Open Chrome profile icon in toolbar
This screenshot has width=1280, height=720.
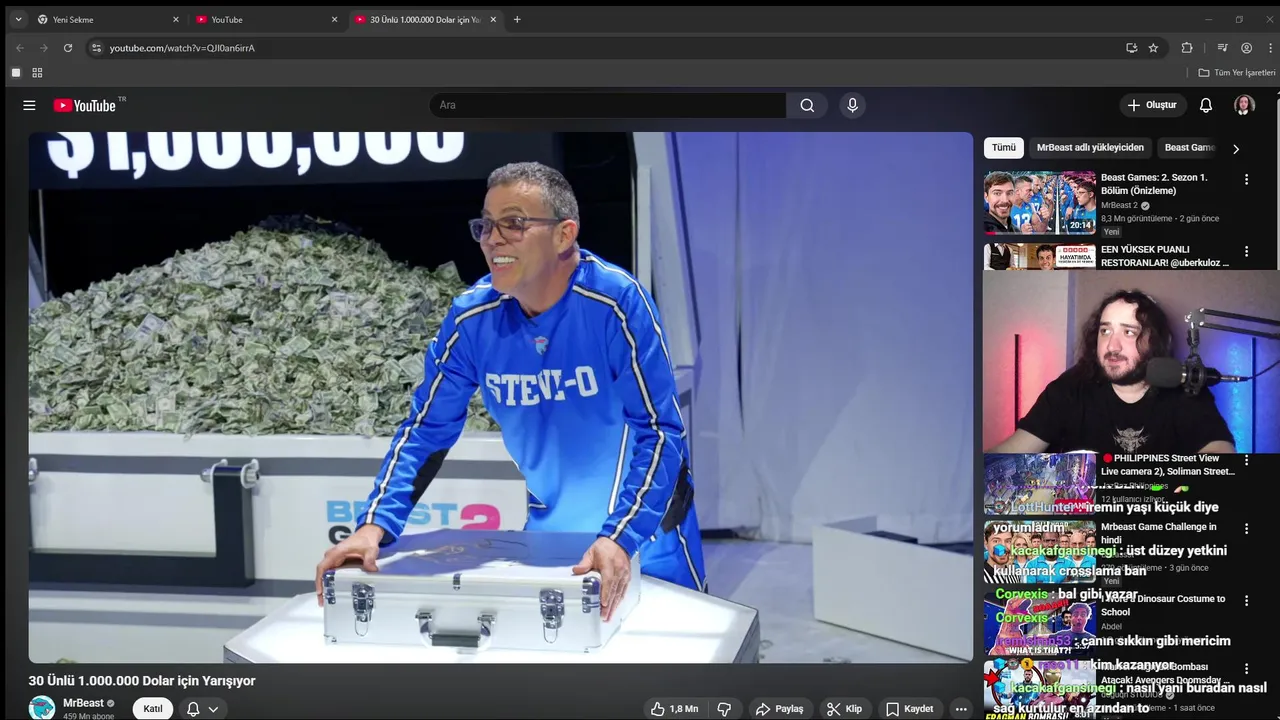(x=1246, y=47)
